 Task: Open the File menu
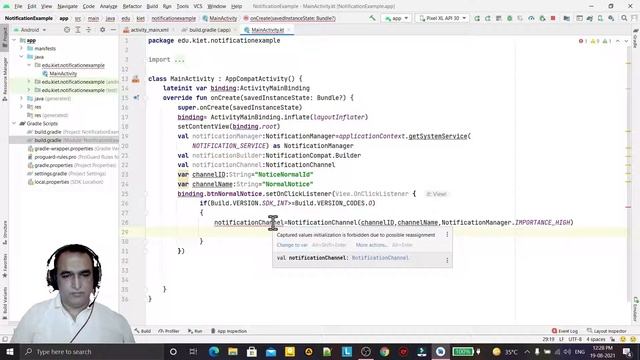[x=18, y=6]
